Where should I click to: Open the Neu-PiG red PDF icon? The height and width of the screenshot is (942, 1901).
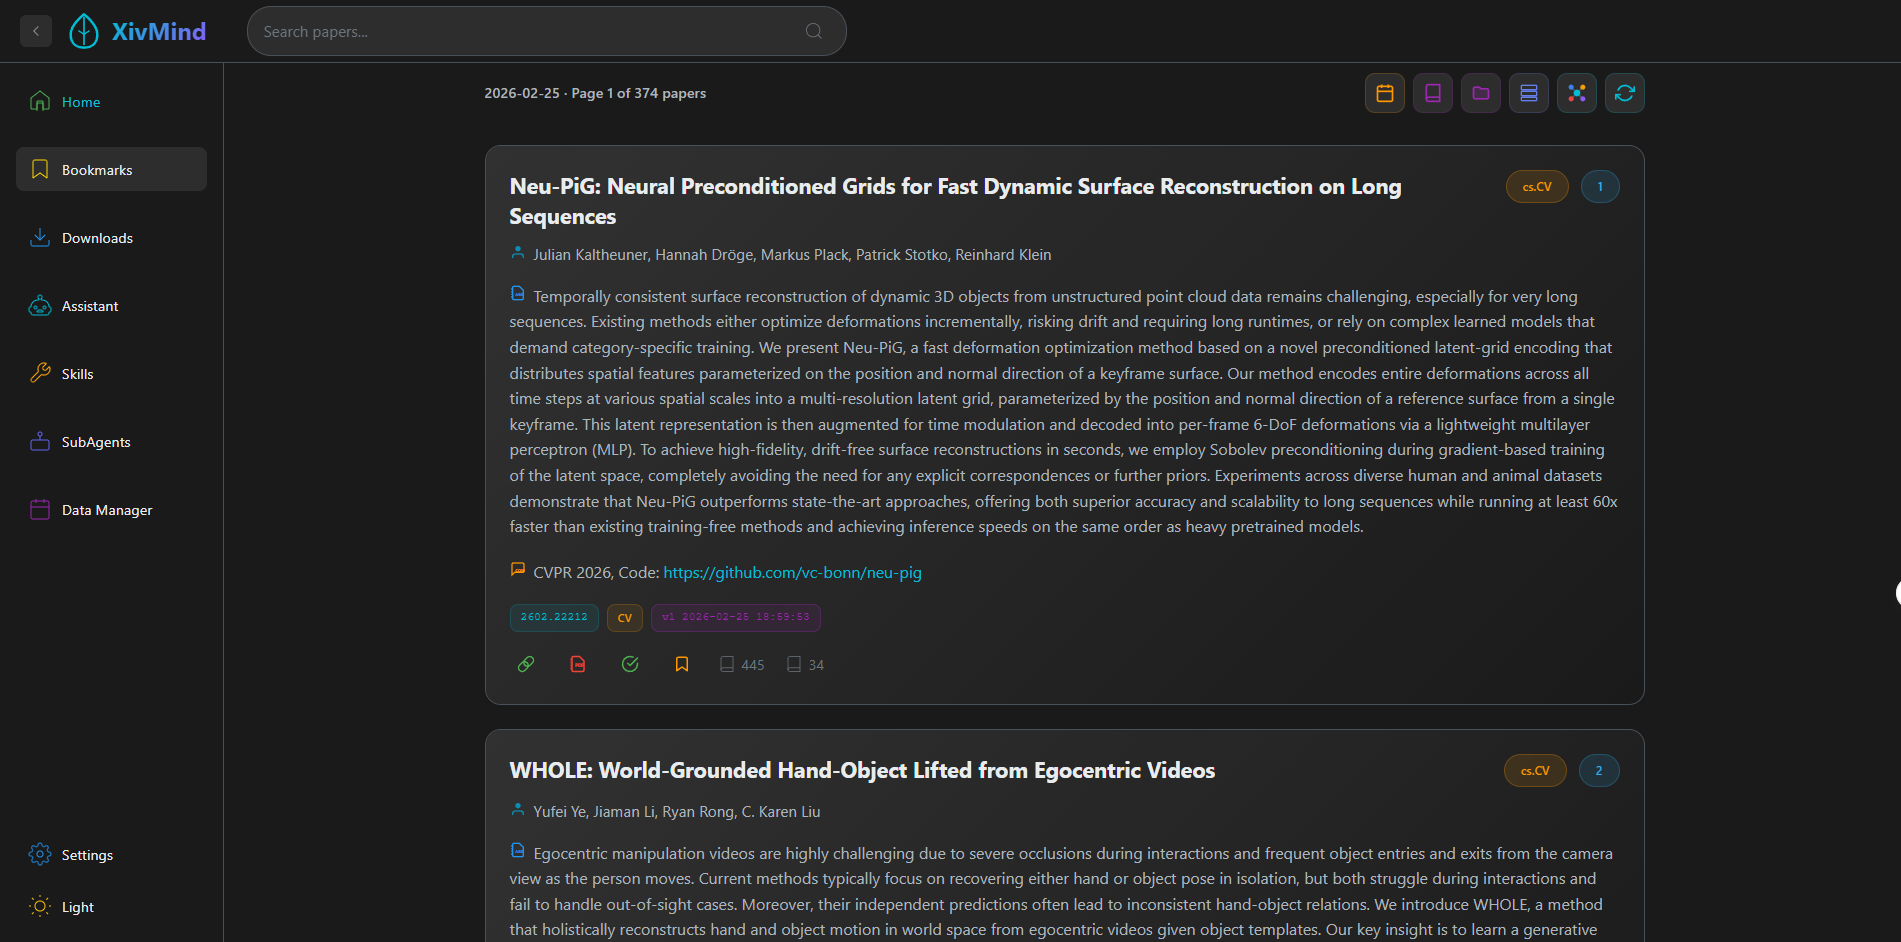click(578, 664)
